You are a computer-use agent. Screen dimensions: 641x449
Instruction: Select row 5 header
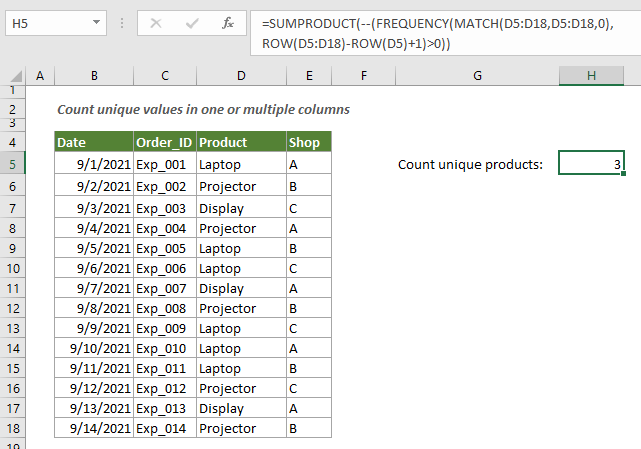14,165
